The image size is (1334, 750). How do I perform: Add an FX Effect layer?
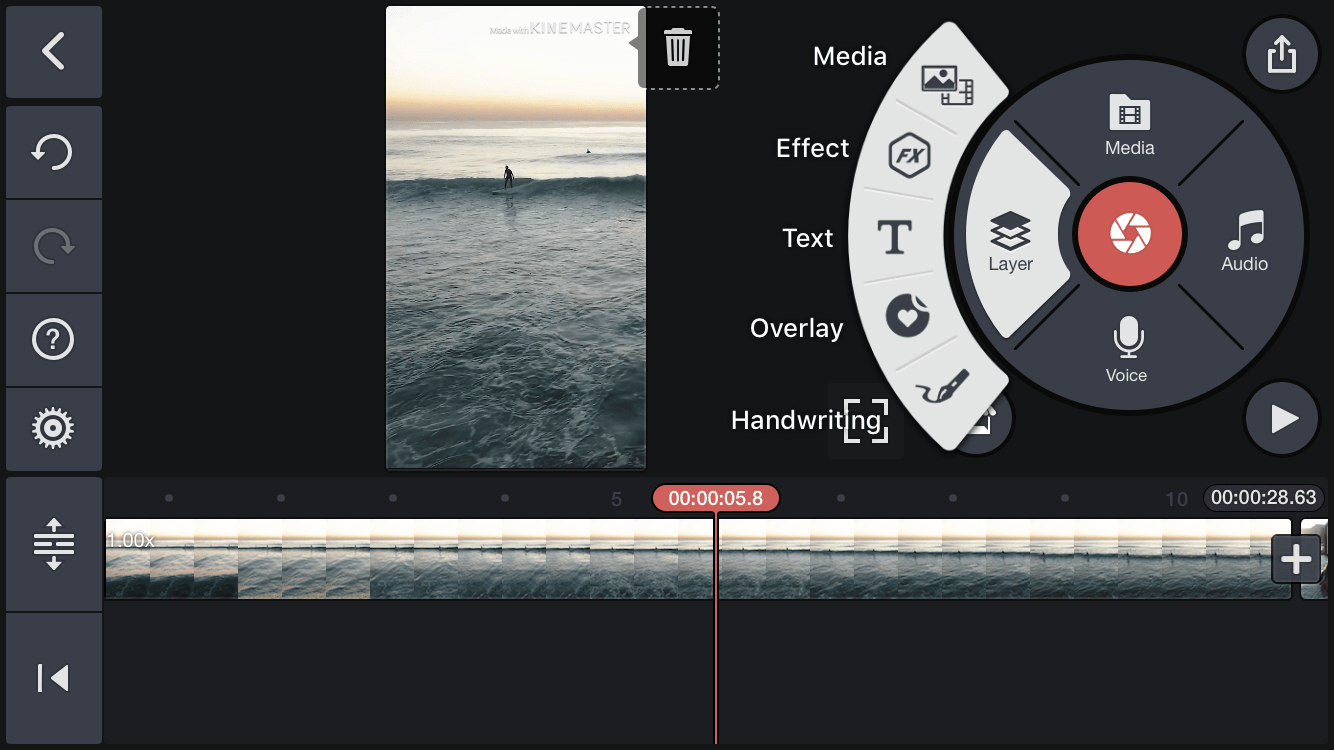(x=909, y=156)
